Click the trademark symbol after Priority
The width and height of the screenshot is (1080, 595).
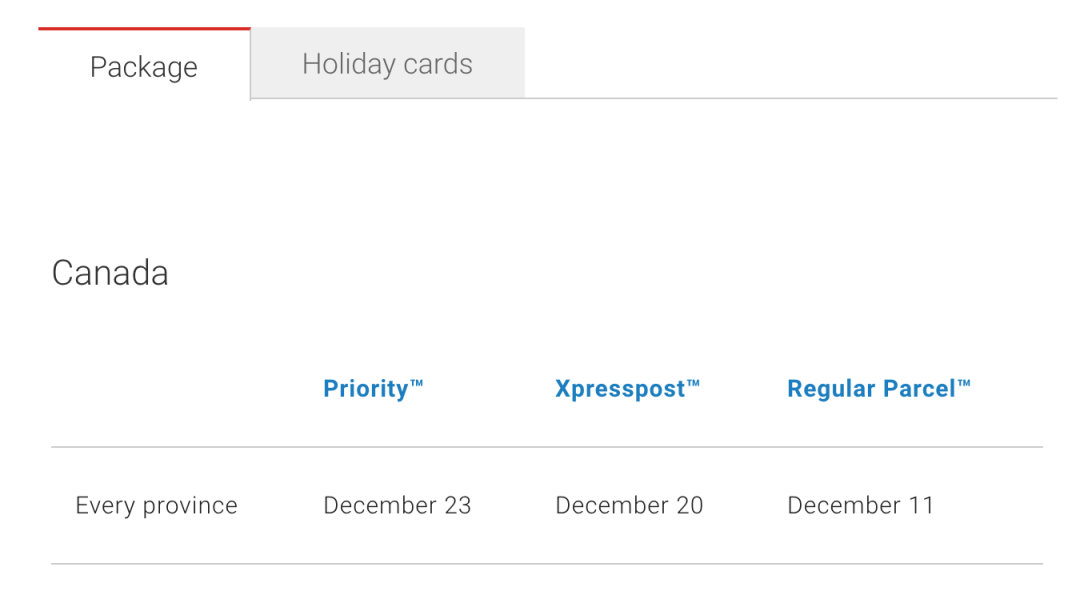point(417,383)
